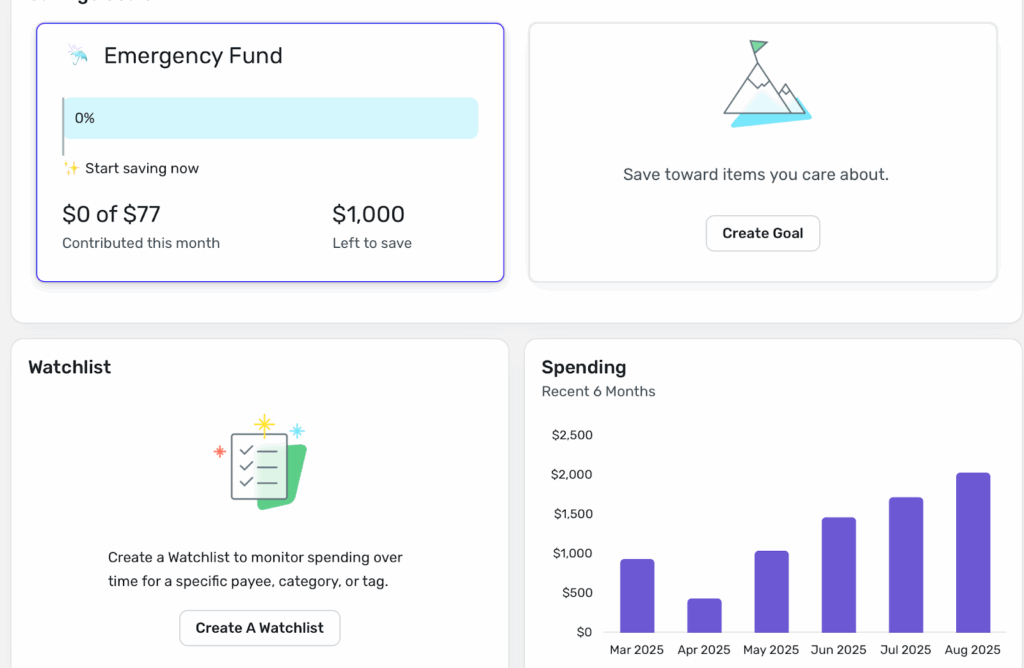Screen dimensions: 1024x668
Task: Click the Watchlist panel title
Action: (x=69, y=367)
